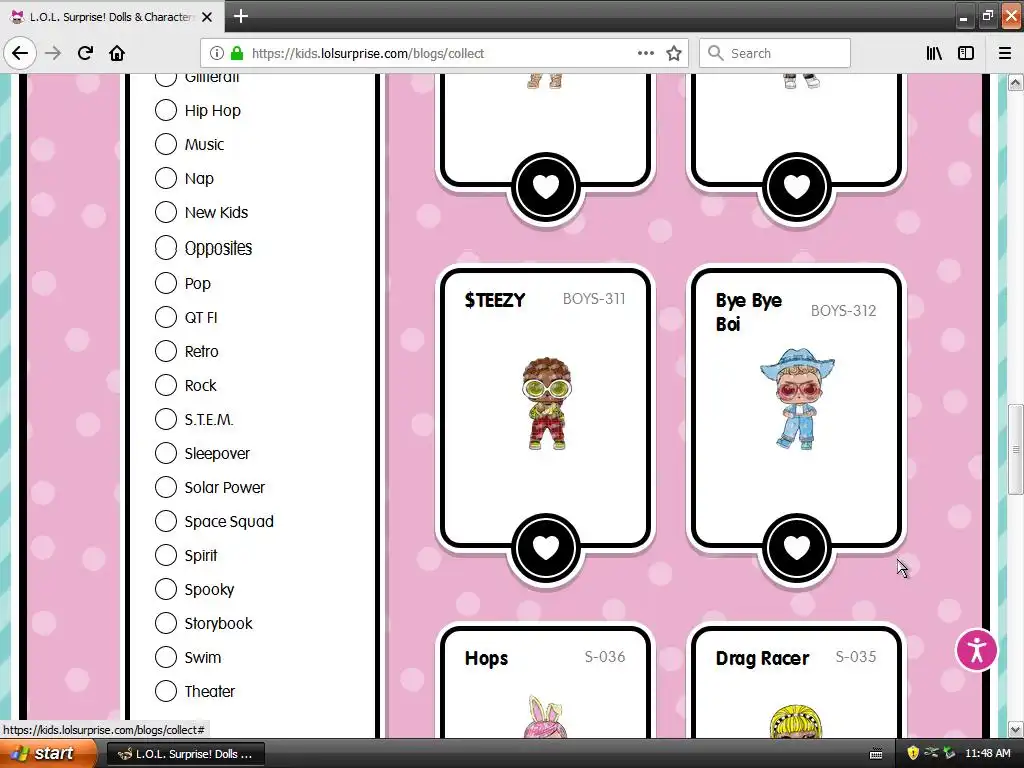Choose the Space Squad filter option
The width and height of the screenshot is (1024, 768).
pyautogui.click(x=166, y=520)
